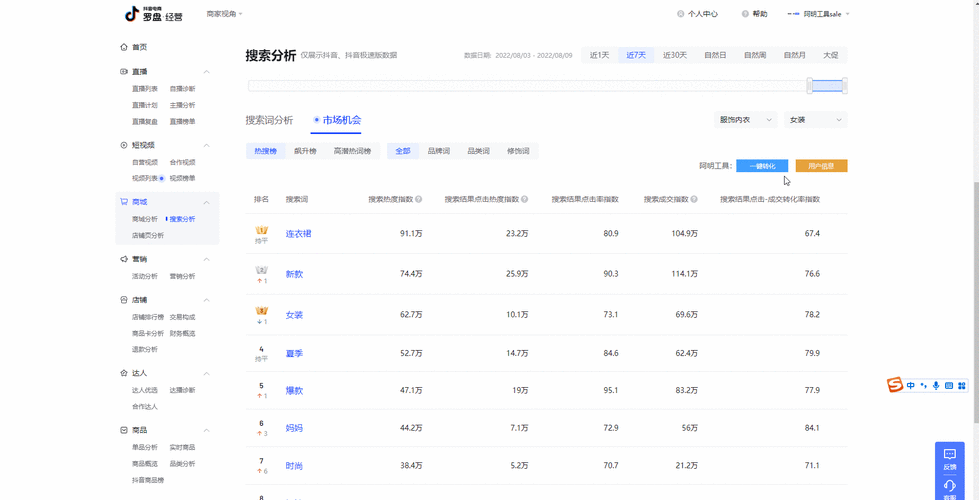Filter by 修饰词
This screenshot has width=979, height=500.
click(x=518, y=151)
